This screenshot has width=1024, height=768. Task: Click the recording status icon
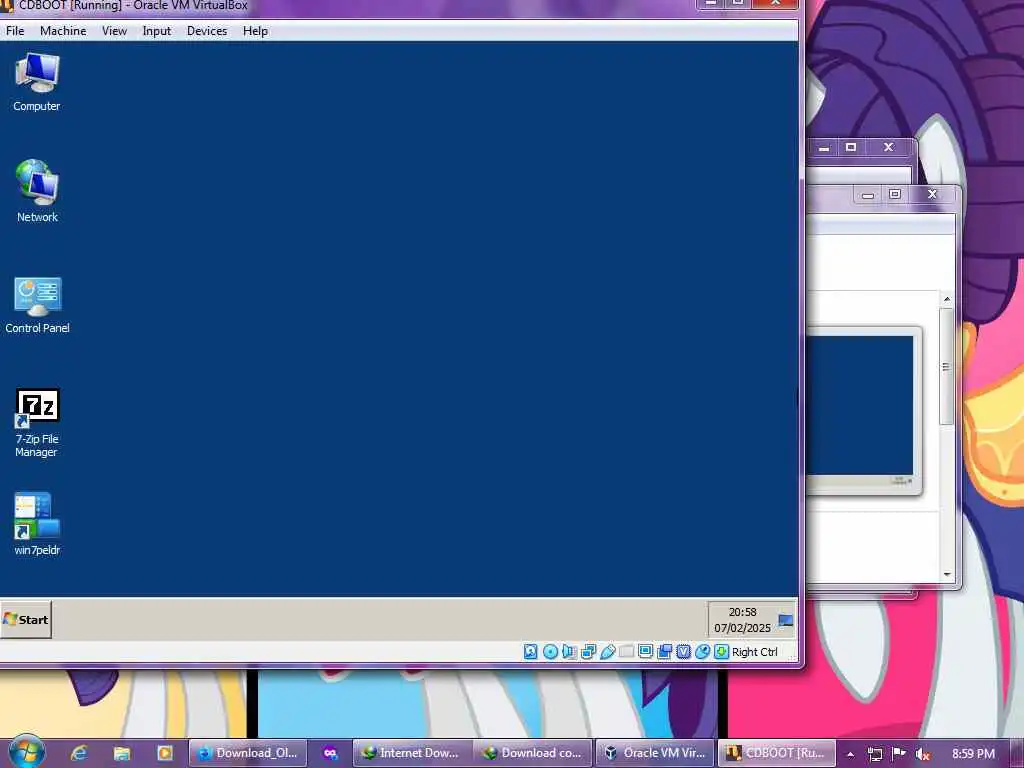[664, 652]
